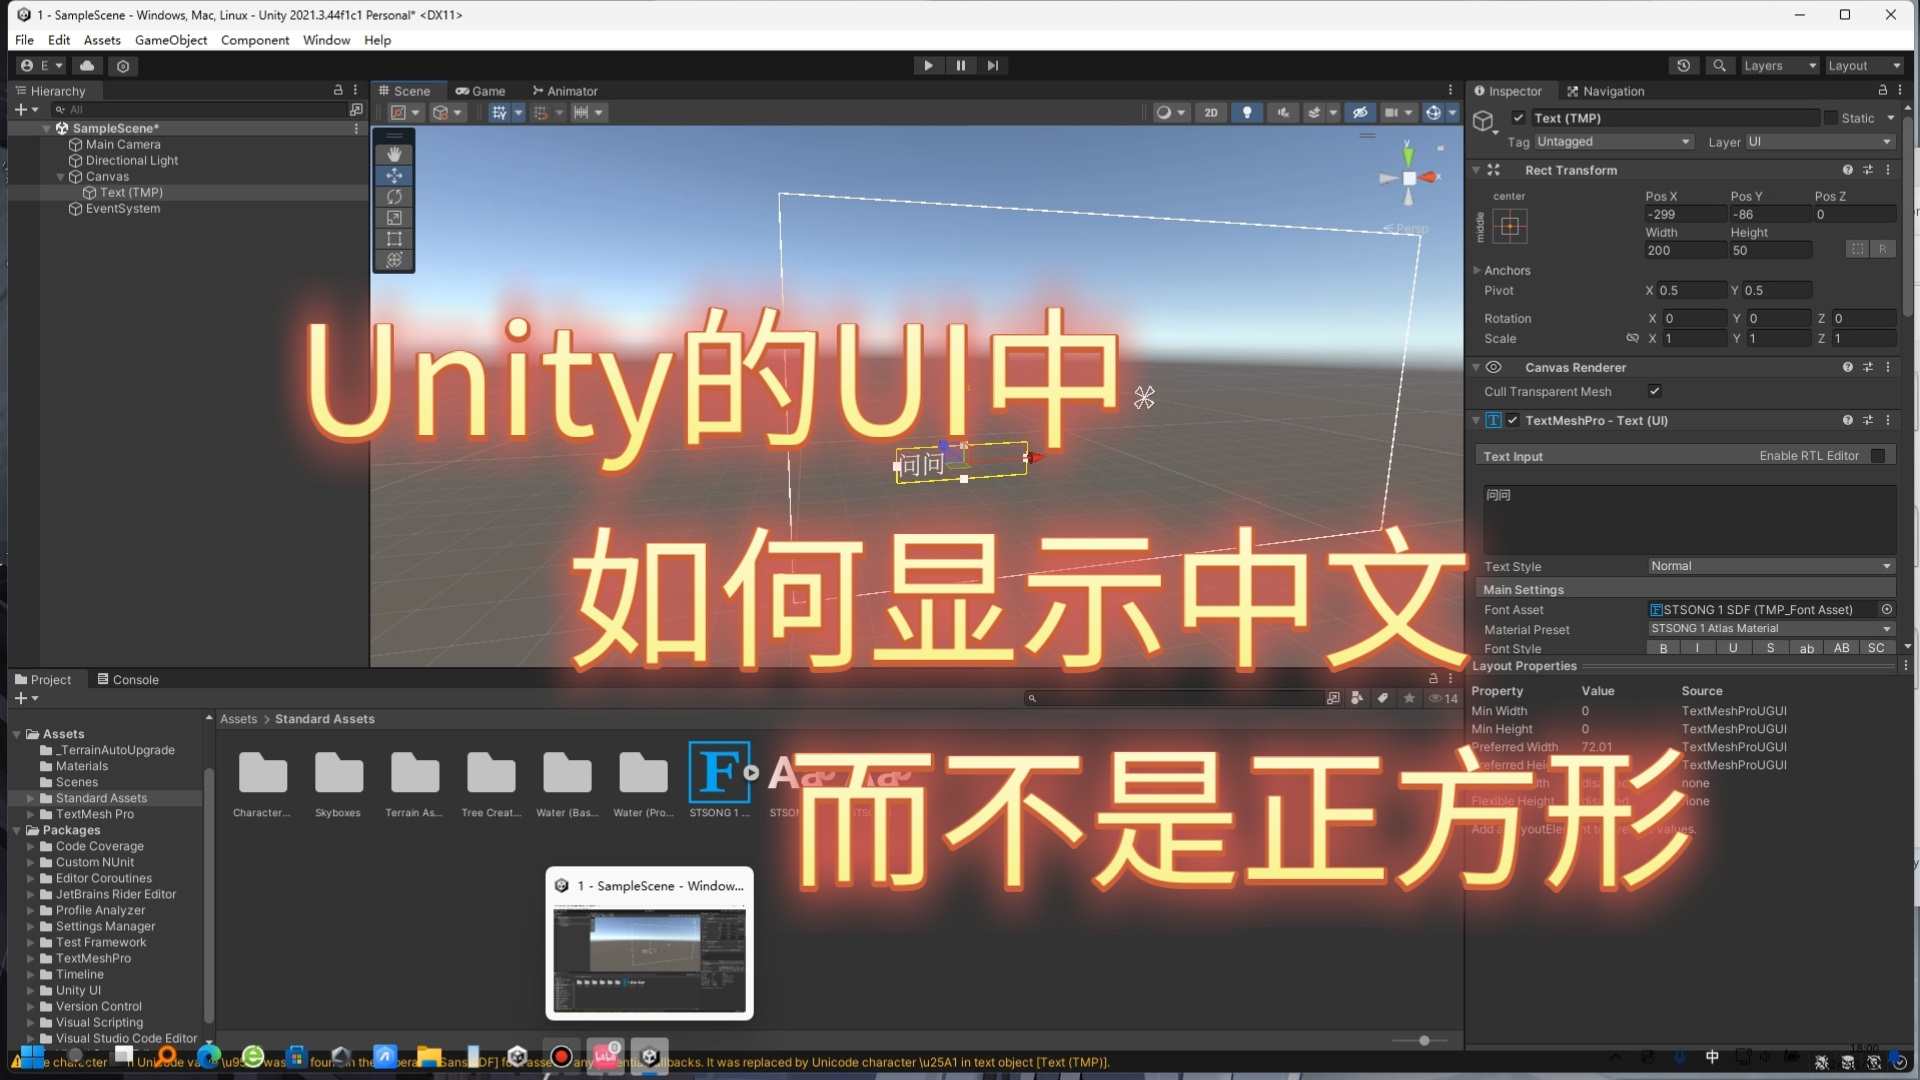This screenshot has height=1080, width=1920.
Task: Toggle scene lighting bulb icon
Action: coord(1246,113)
